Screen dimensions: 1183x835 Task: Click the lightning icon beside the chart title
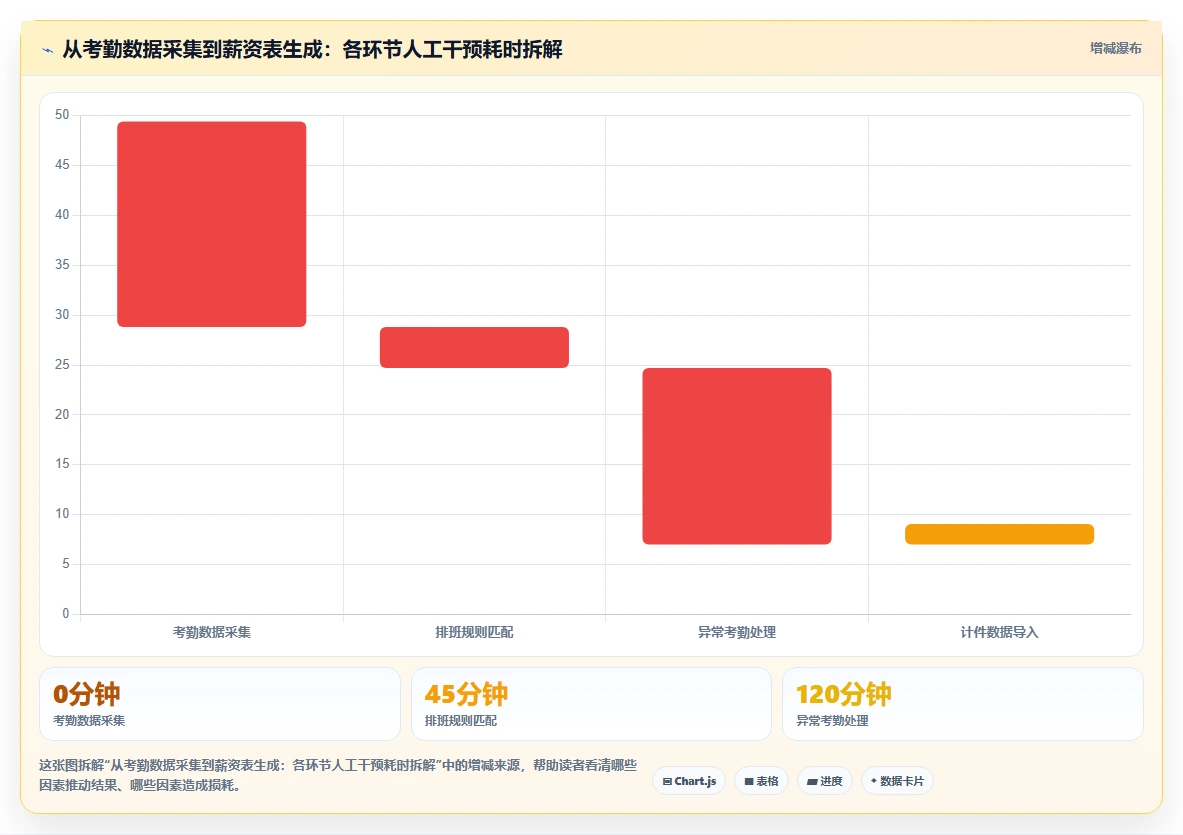click(48, 51)
